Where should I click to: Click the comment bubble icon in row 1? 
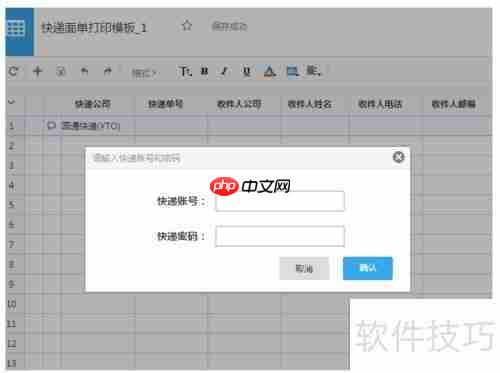pyautogui.click(x=51, y=126)
